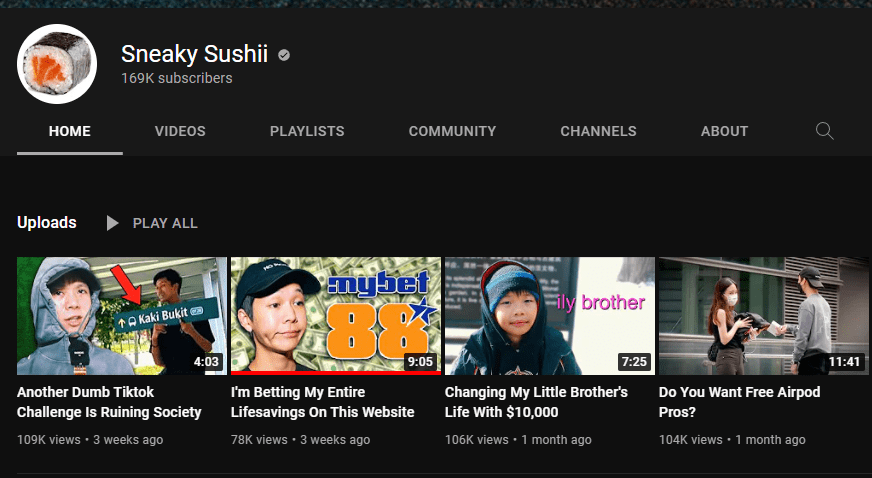The image size is (872, 478).
Task: Open the mybet 88 video thumbnail
Action: [x=336, y=316]
